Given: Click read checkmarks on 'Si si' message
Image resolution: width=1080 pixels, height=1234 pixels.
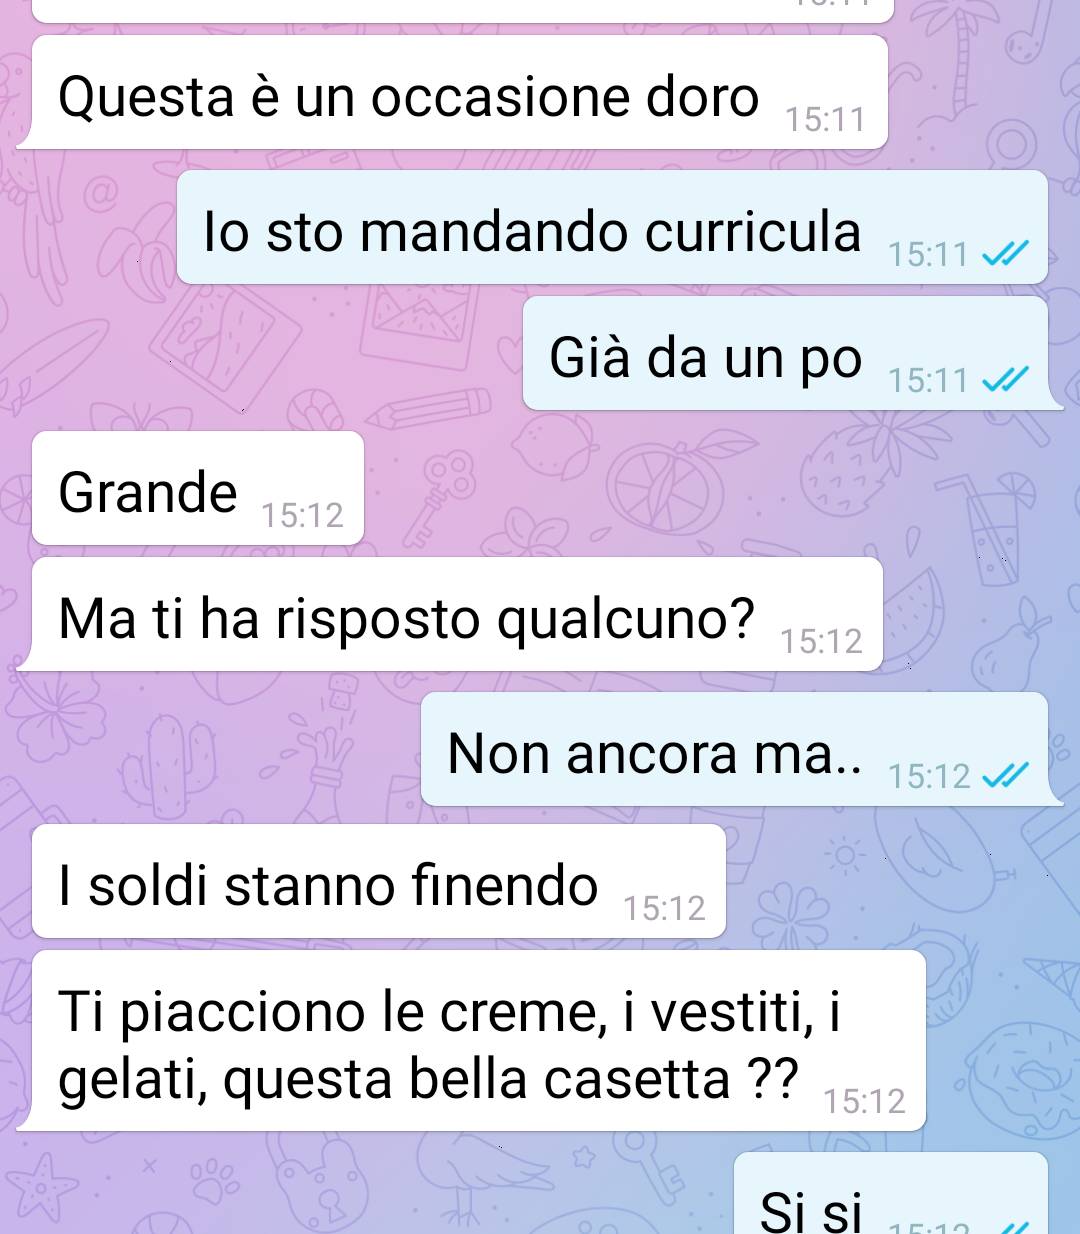Looking at the screenshot, I should (1012, 1228).
